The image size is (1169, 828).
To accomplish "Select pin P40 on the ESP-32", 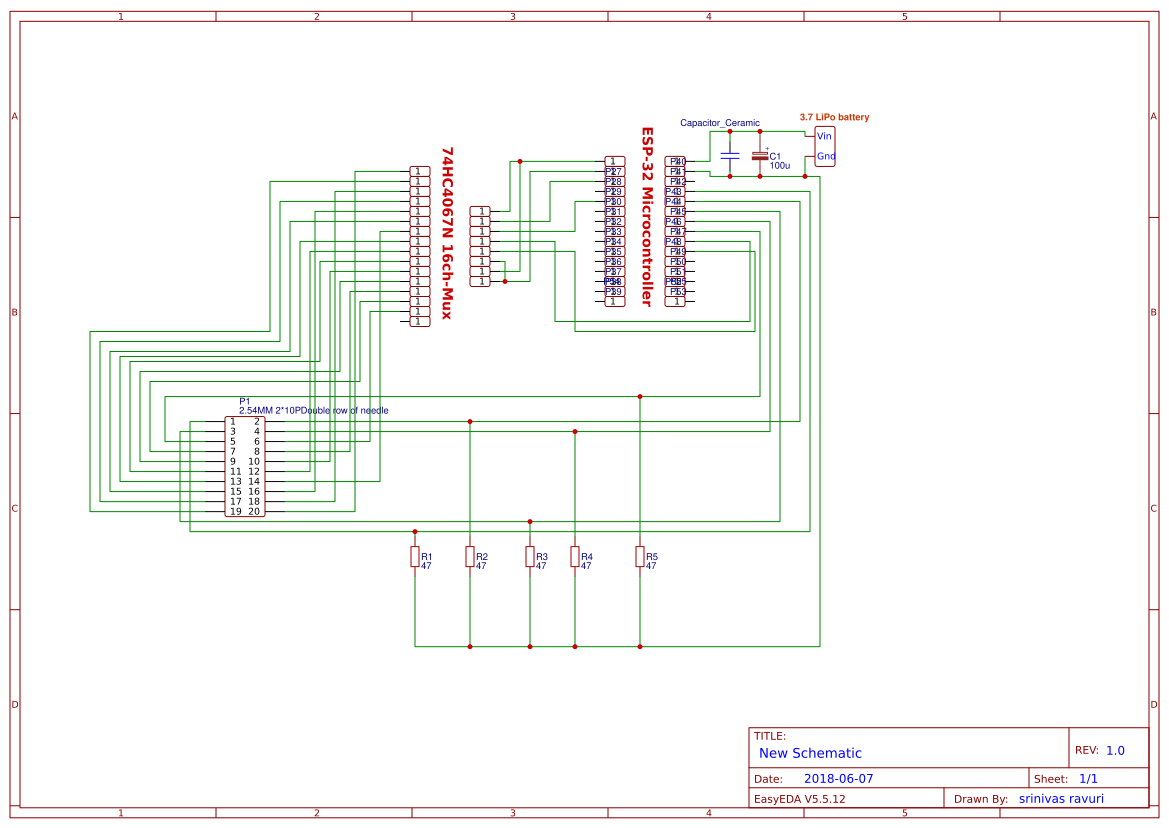I will coord(676,160).
